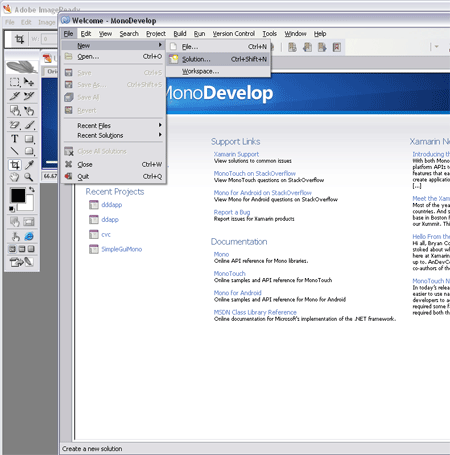This screenshot has height=455, width=450.
Task: Follow the Report a Bug link
Action: click(232, 212)
